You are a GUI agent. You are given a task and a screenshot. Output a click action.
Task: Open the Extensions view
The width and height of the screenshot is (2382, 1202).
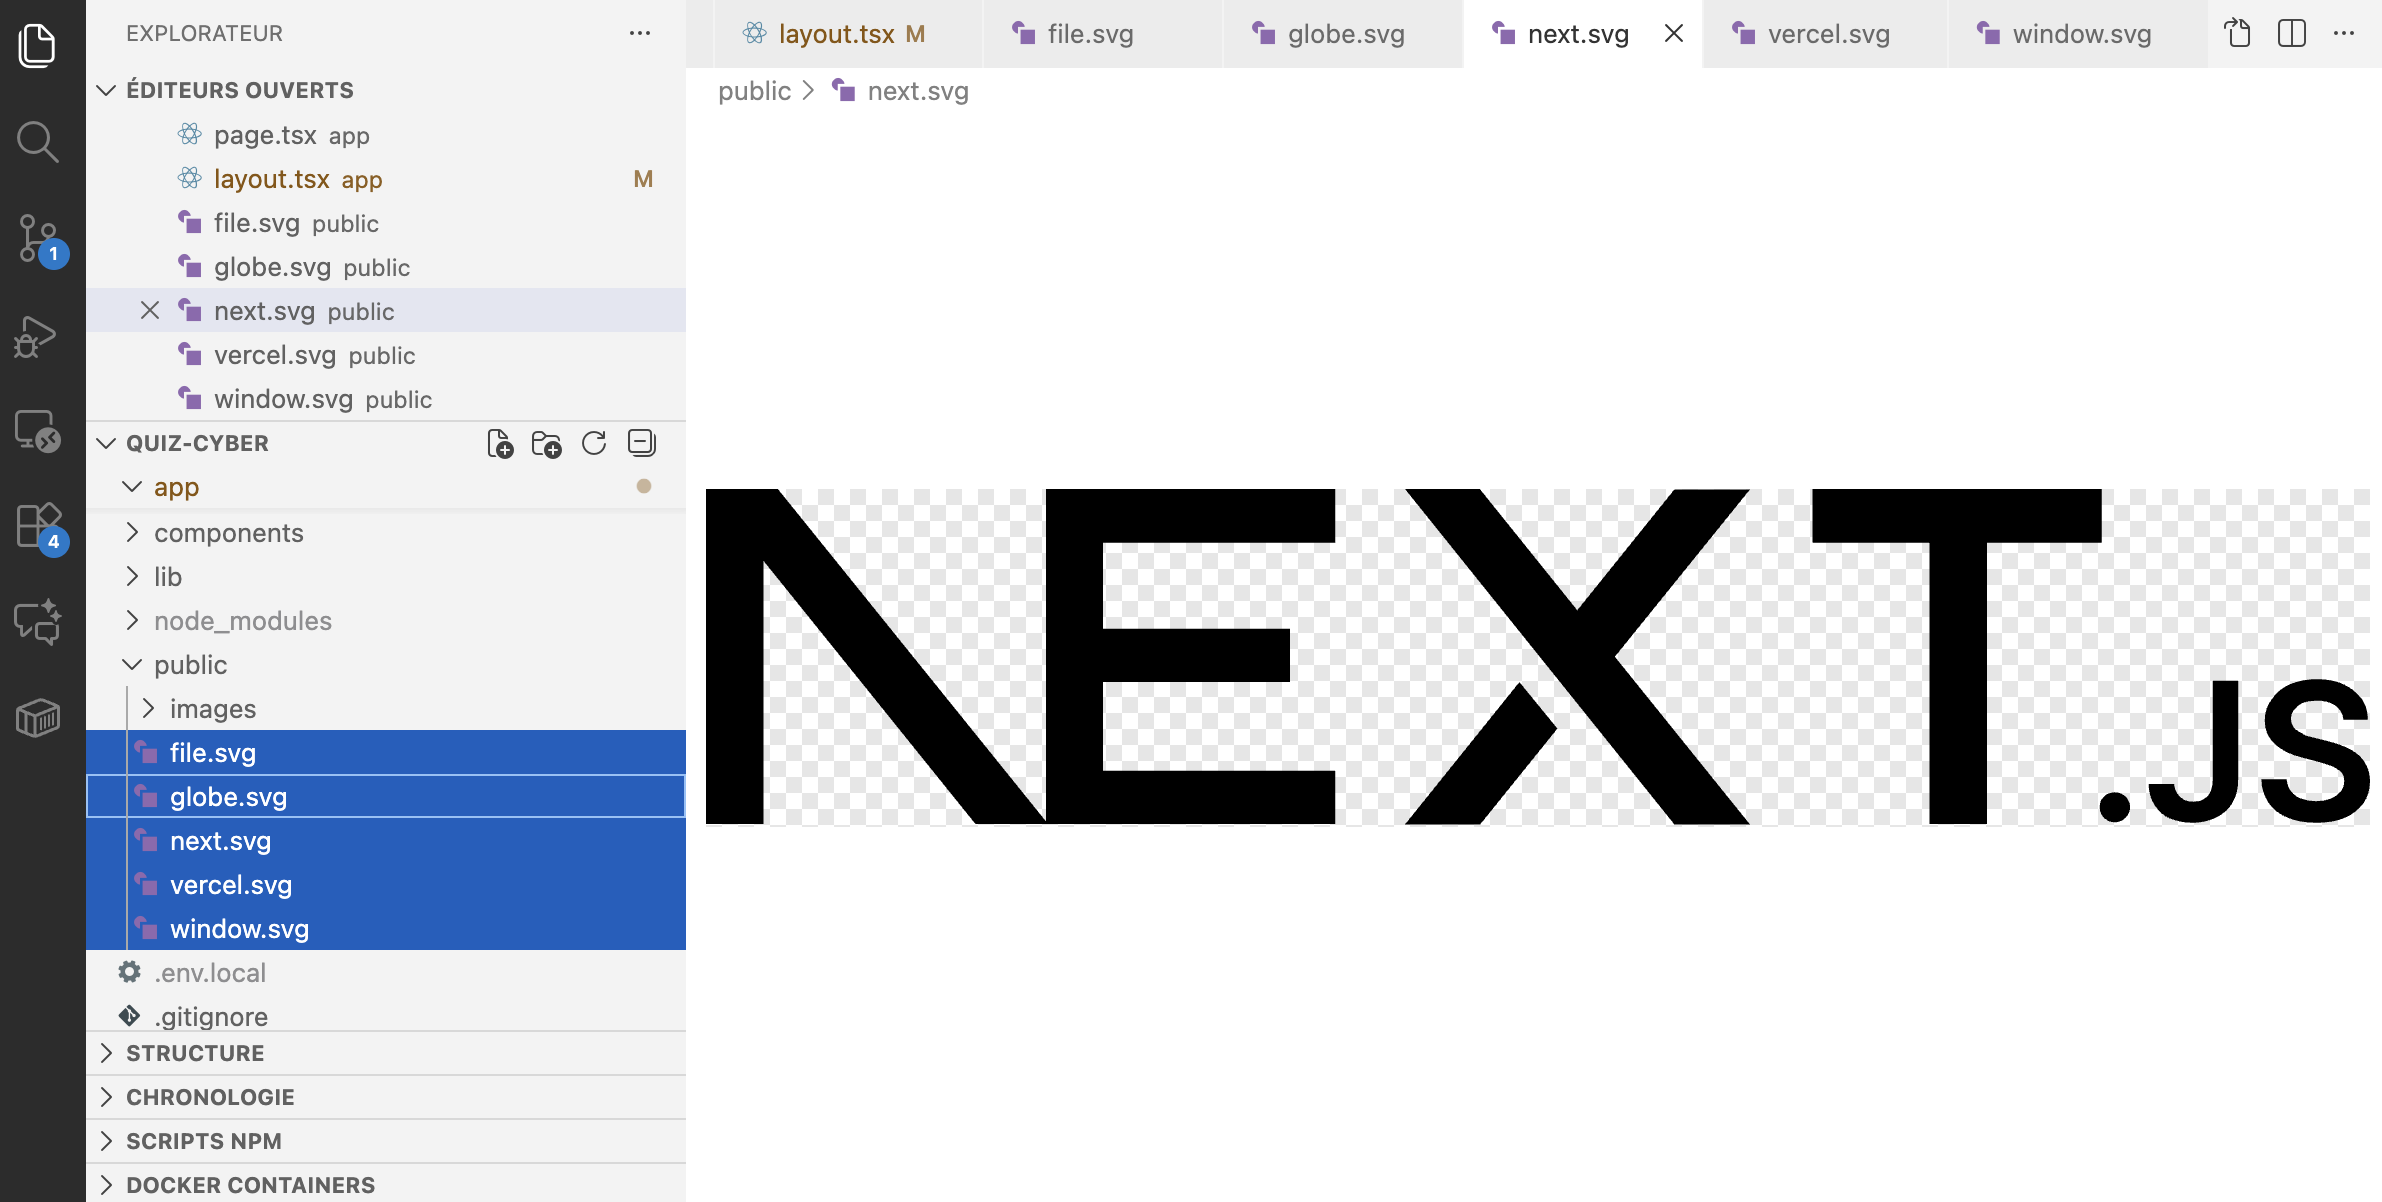[x=38, y=526]
